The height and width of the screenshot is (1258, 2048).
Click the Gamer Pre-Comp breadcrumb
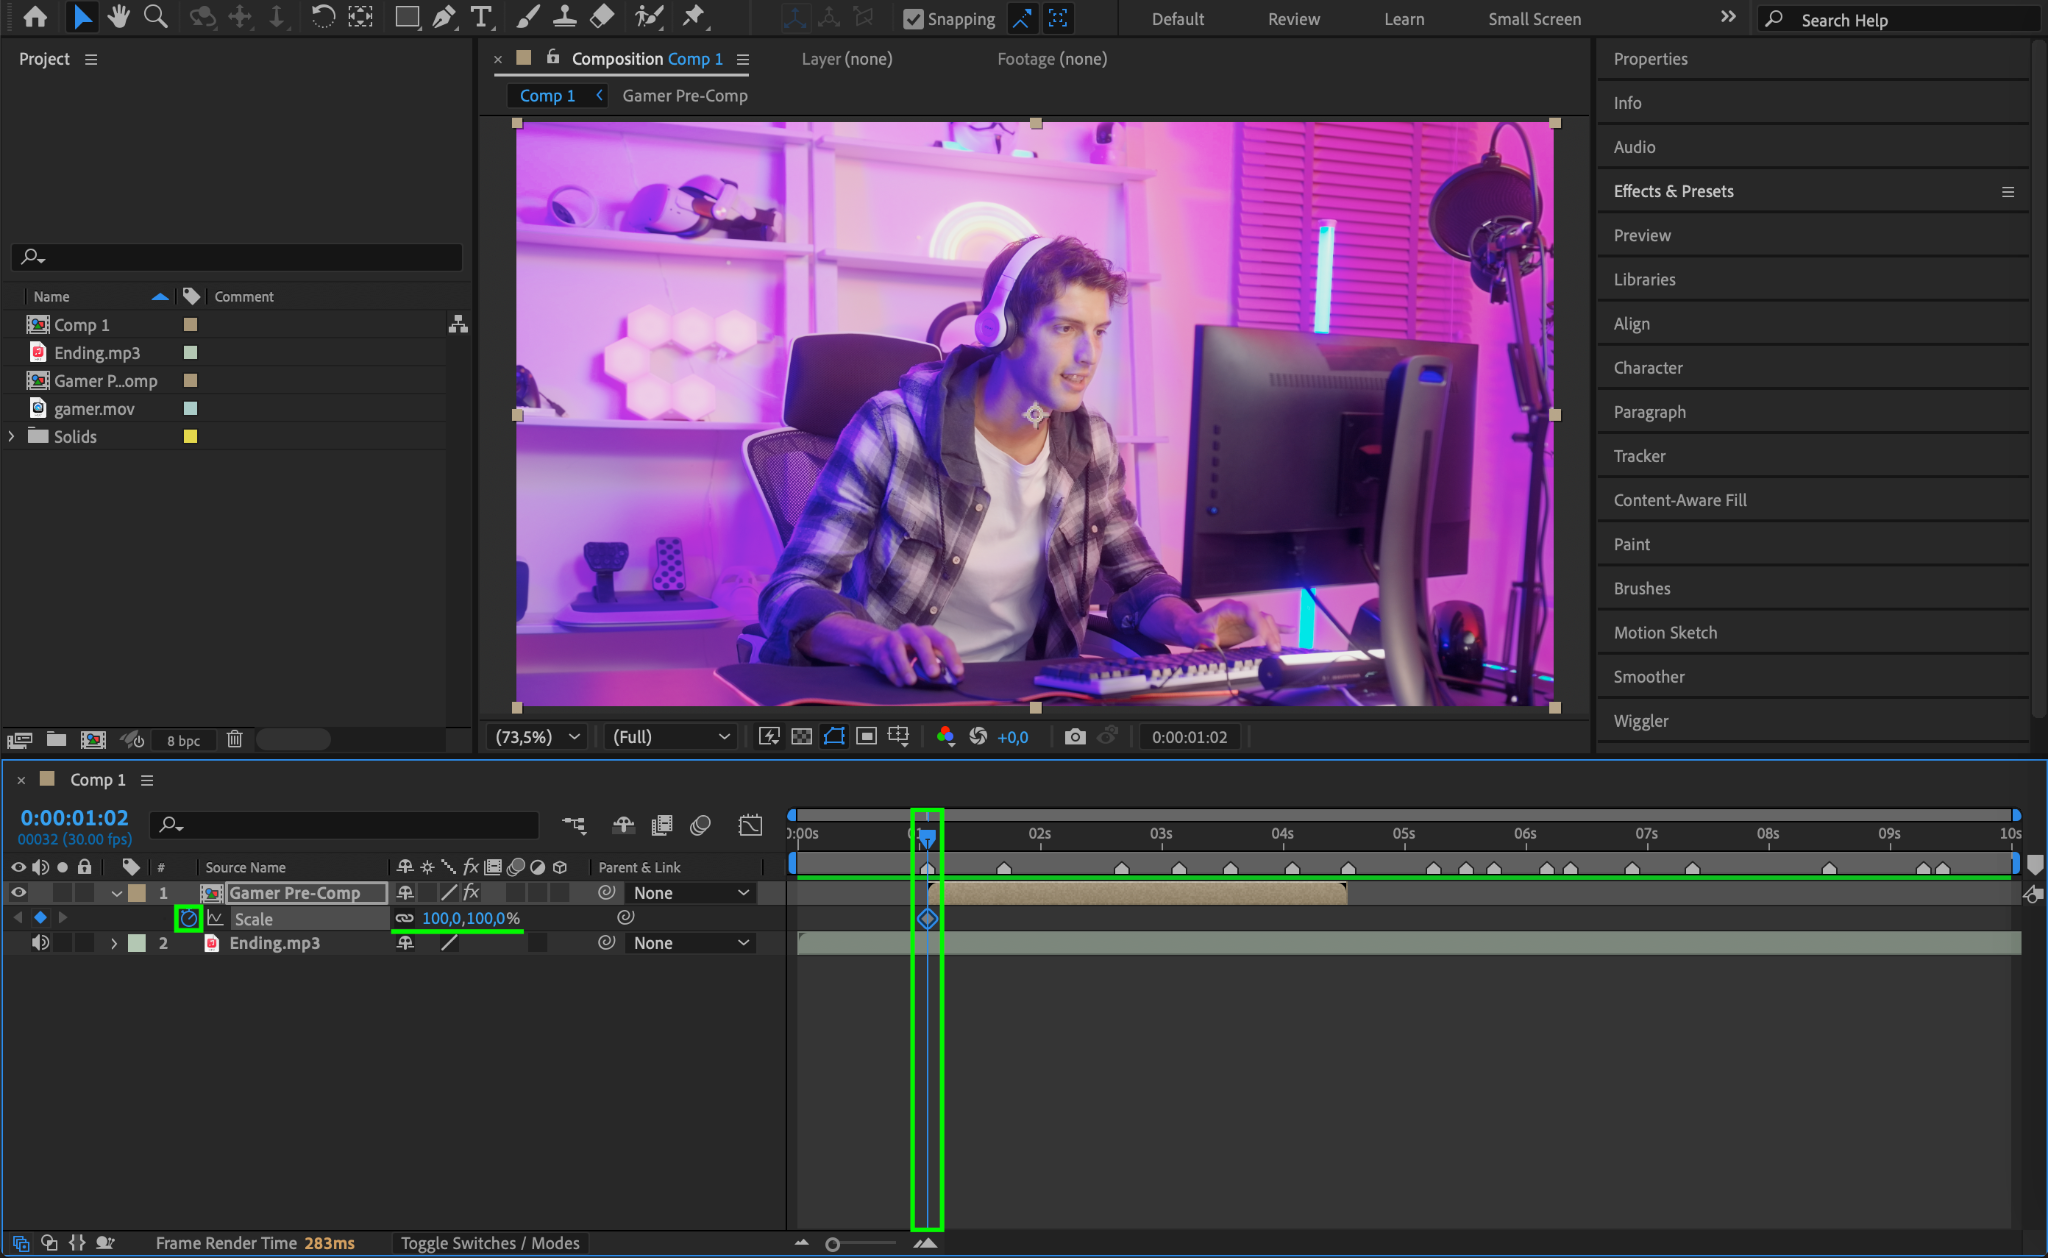pyautogui.click(x=685, y=96)
